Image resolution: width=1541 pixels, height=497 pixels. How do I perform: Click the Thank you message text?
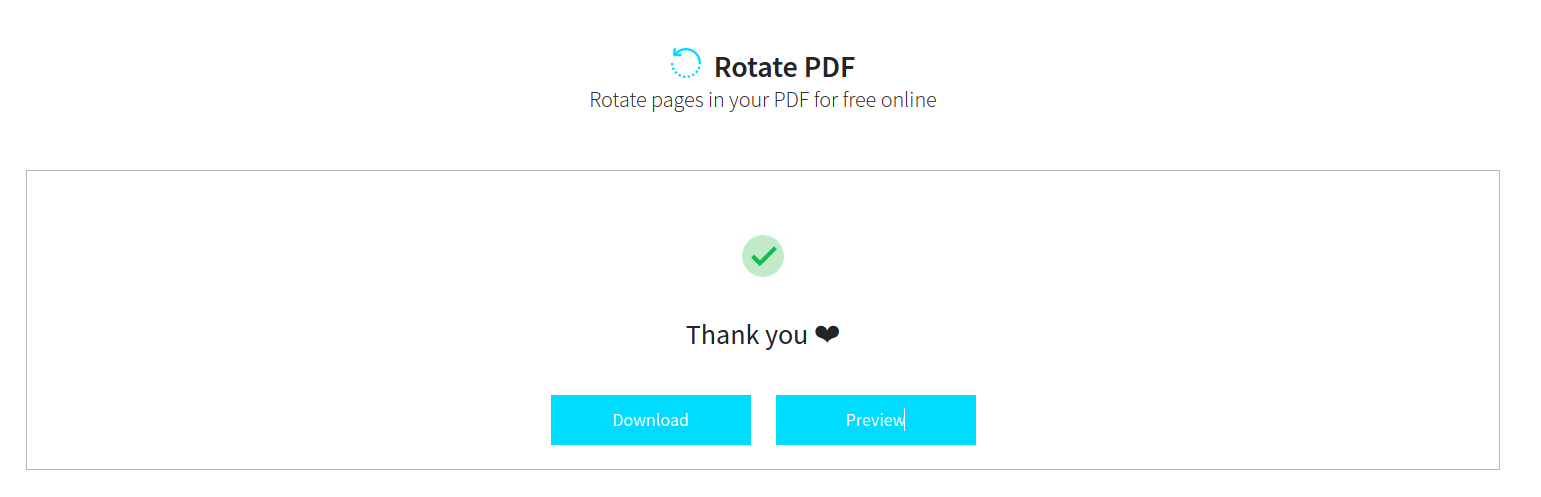747,335
